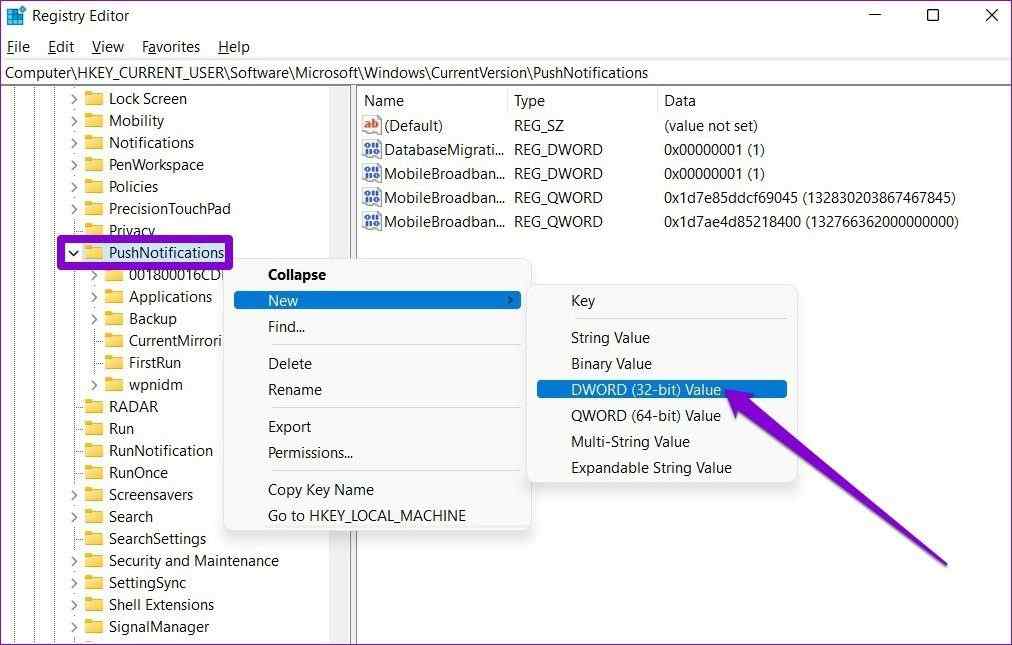1012x645 pixels.
Task: Click the Type column header
Action: pos(582,101)
